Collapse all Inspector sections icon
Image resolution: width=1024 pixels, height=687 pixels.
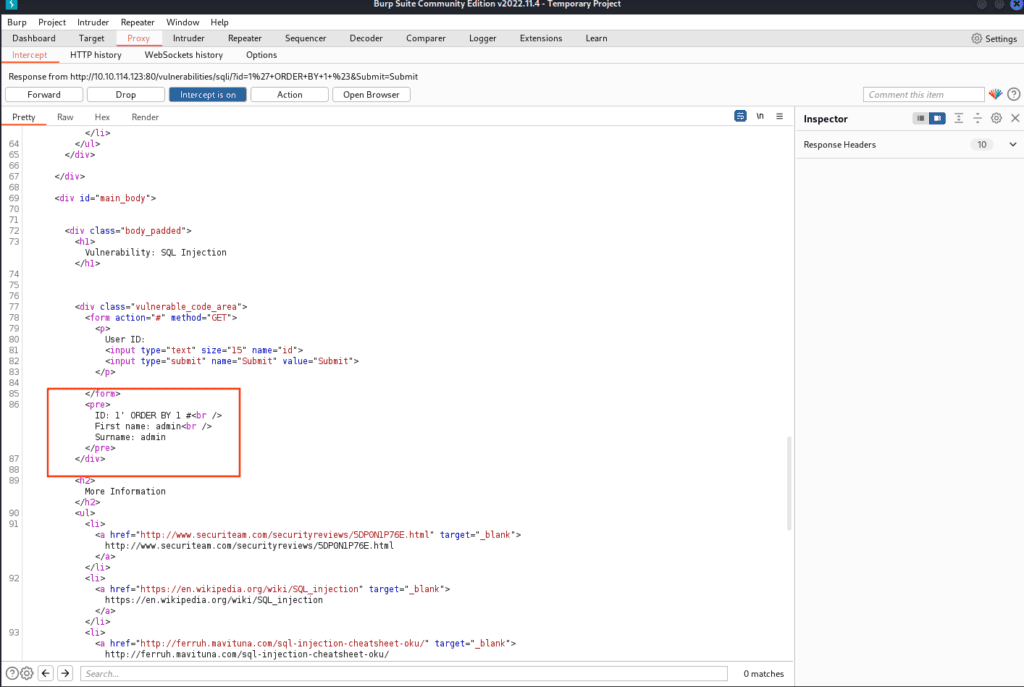click(x=977, y=118)
